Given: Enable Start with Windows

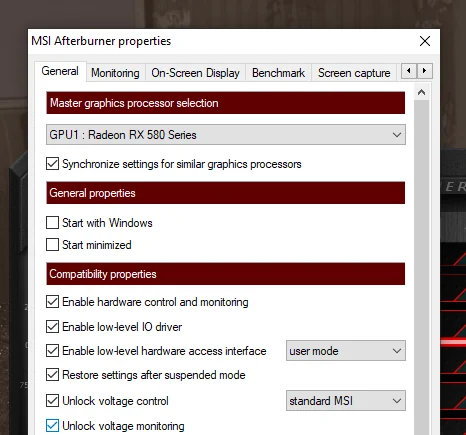Looking at the screenshot, I should pyautogui.click(x=52, y=223).
